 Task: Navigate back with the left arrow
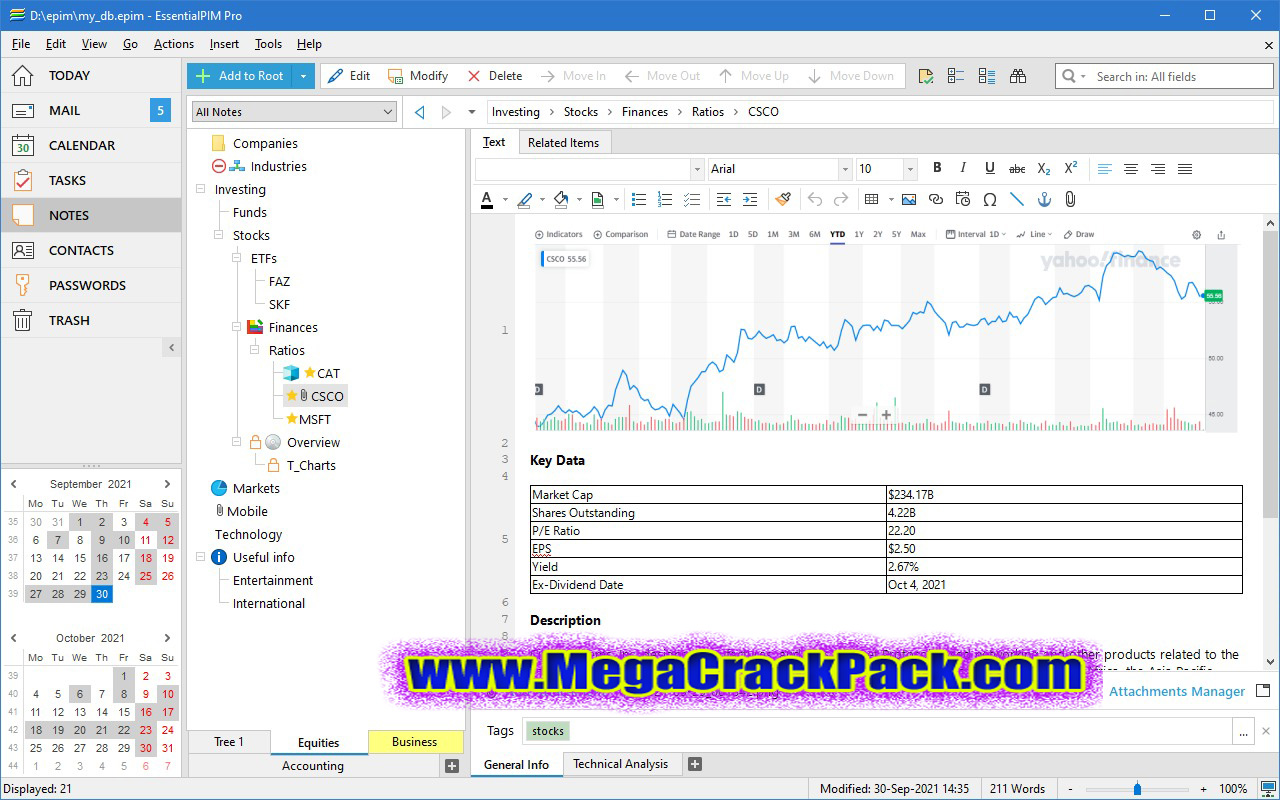tap(419, 112)
